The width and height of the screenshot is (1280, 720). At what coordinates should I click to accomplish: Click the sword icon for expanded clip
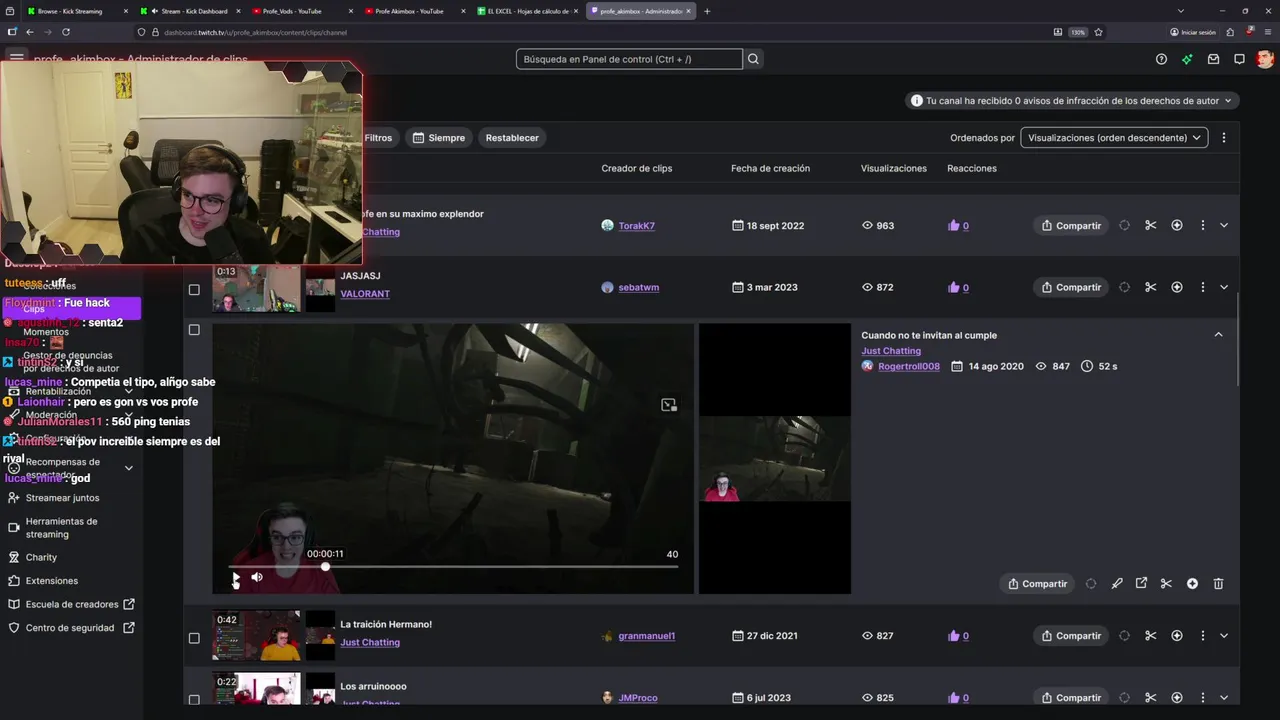[1117, 584]
